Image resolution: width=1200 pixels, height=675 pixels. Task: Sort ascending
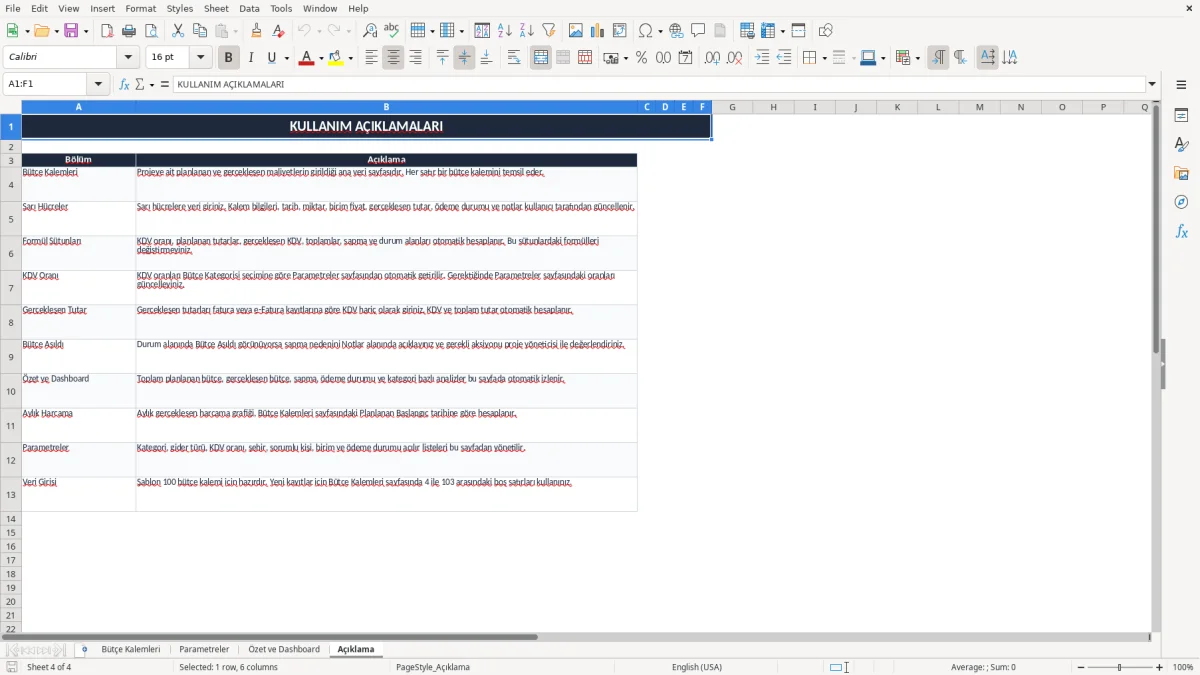coord(505,31)
